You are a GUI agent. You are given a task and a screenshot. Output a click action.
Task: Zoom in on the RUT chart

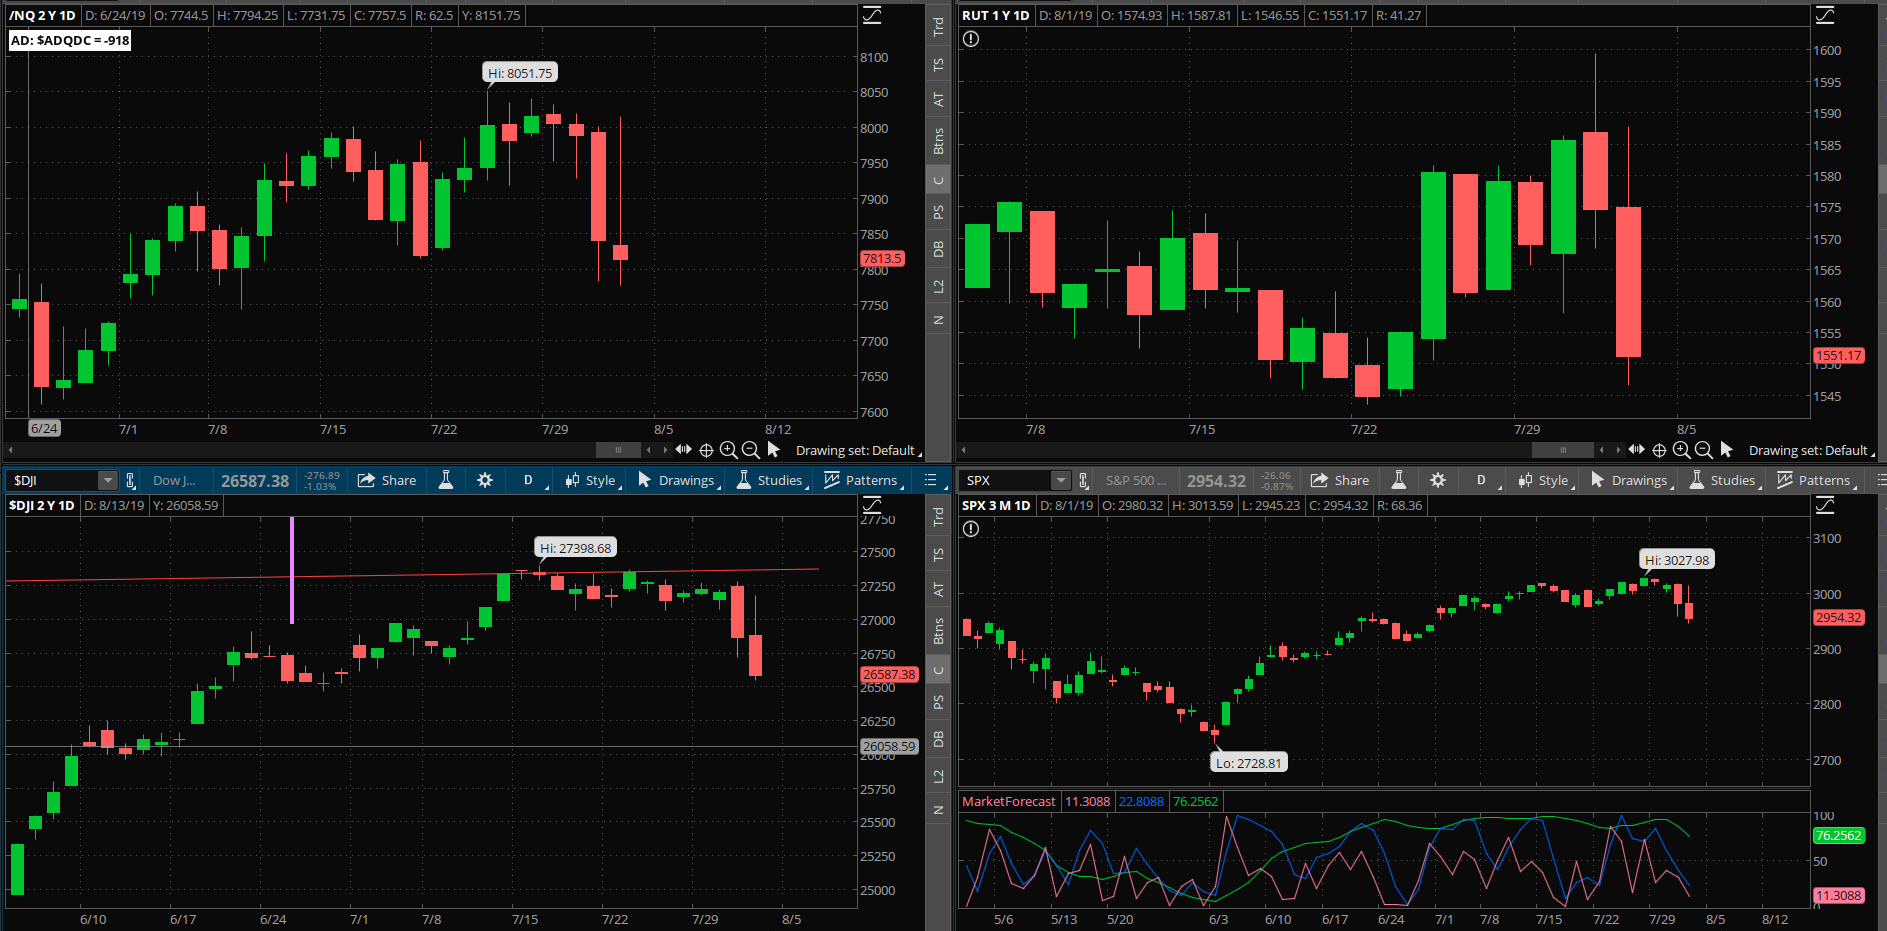click(x=1681, y=450)
